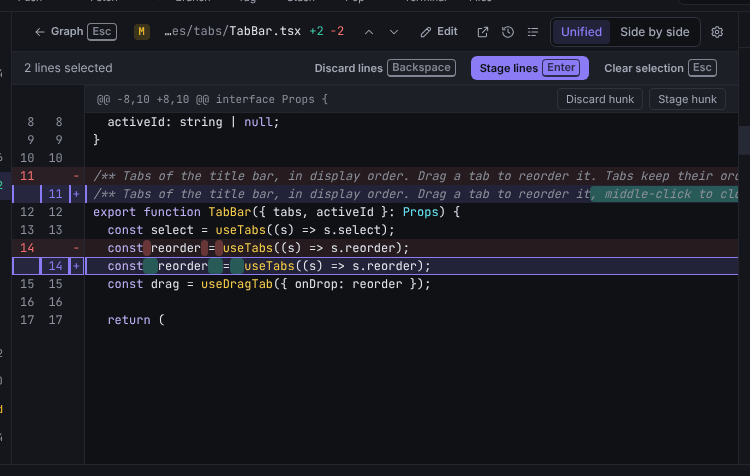Open diff settings gear icon
This screenshot has width=750, height=476.
(717, 32)
